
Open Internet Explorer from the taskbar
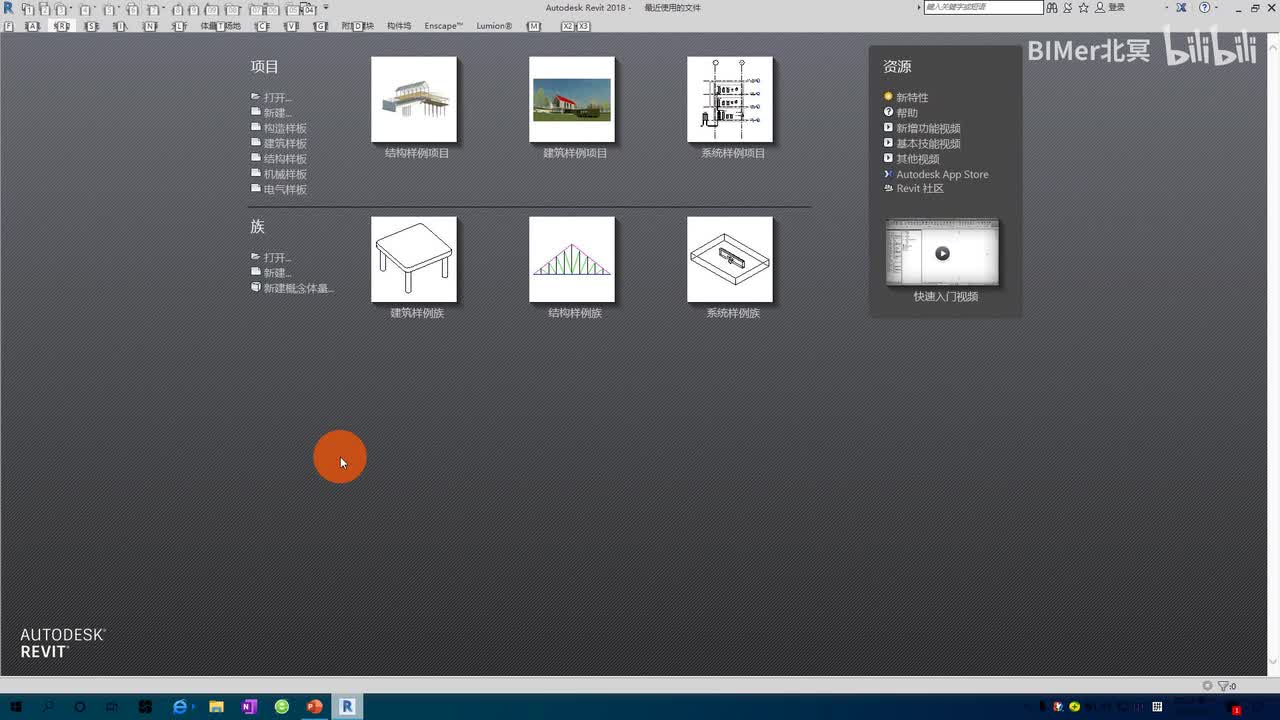[x=180, y=707]
